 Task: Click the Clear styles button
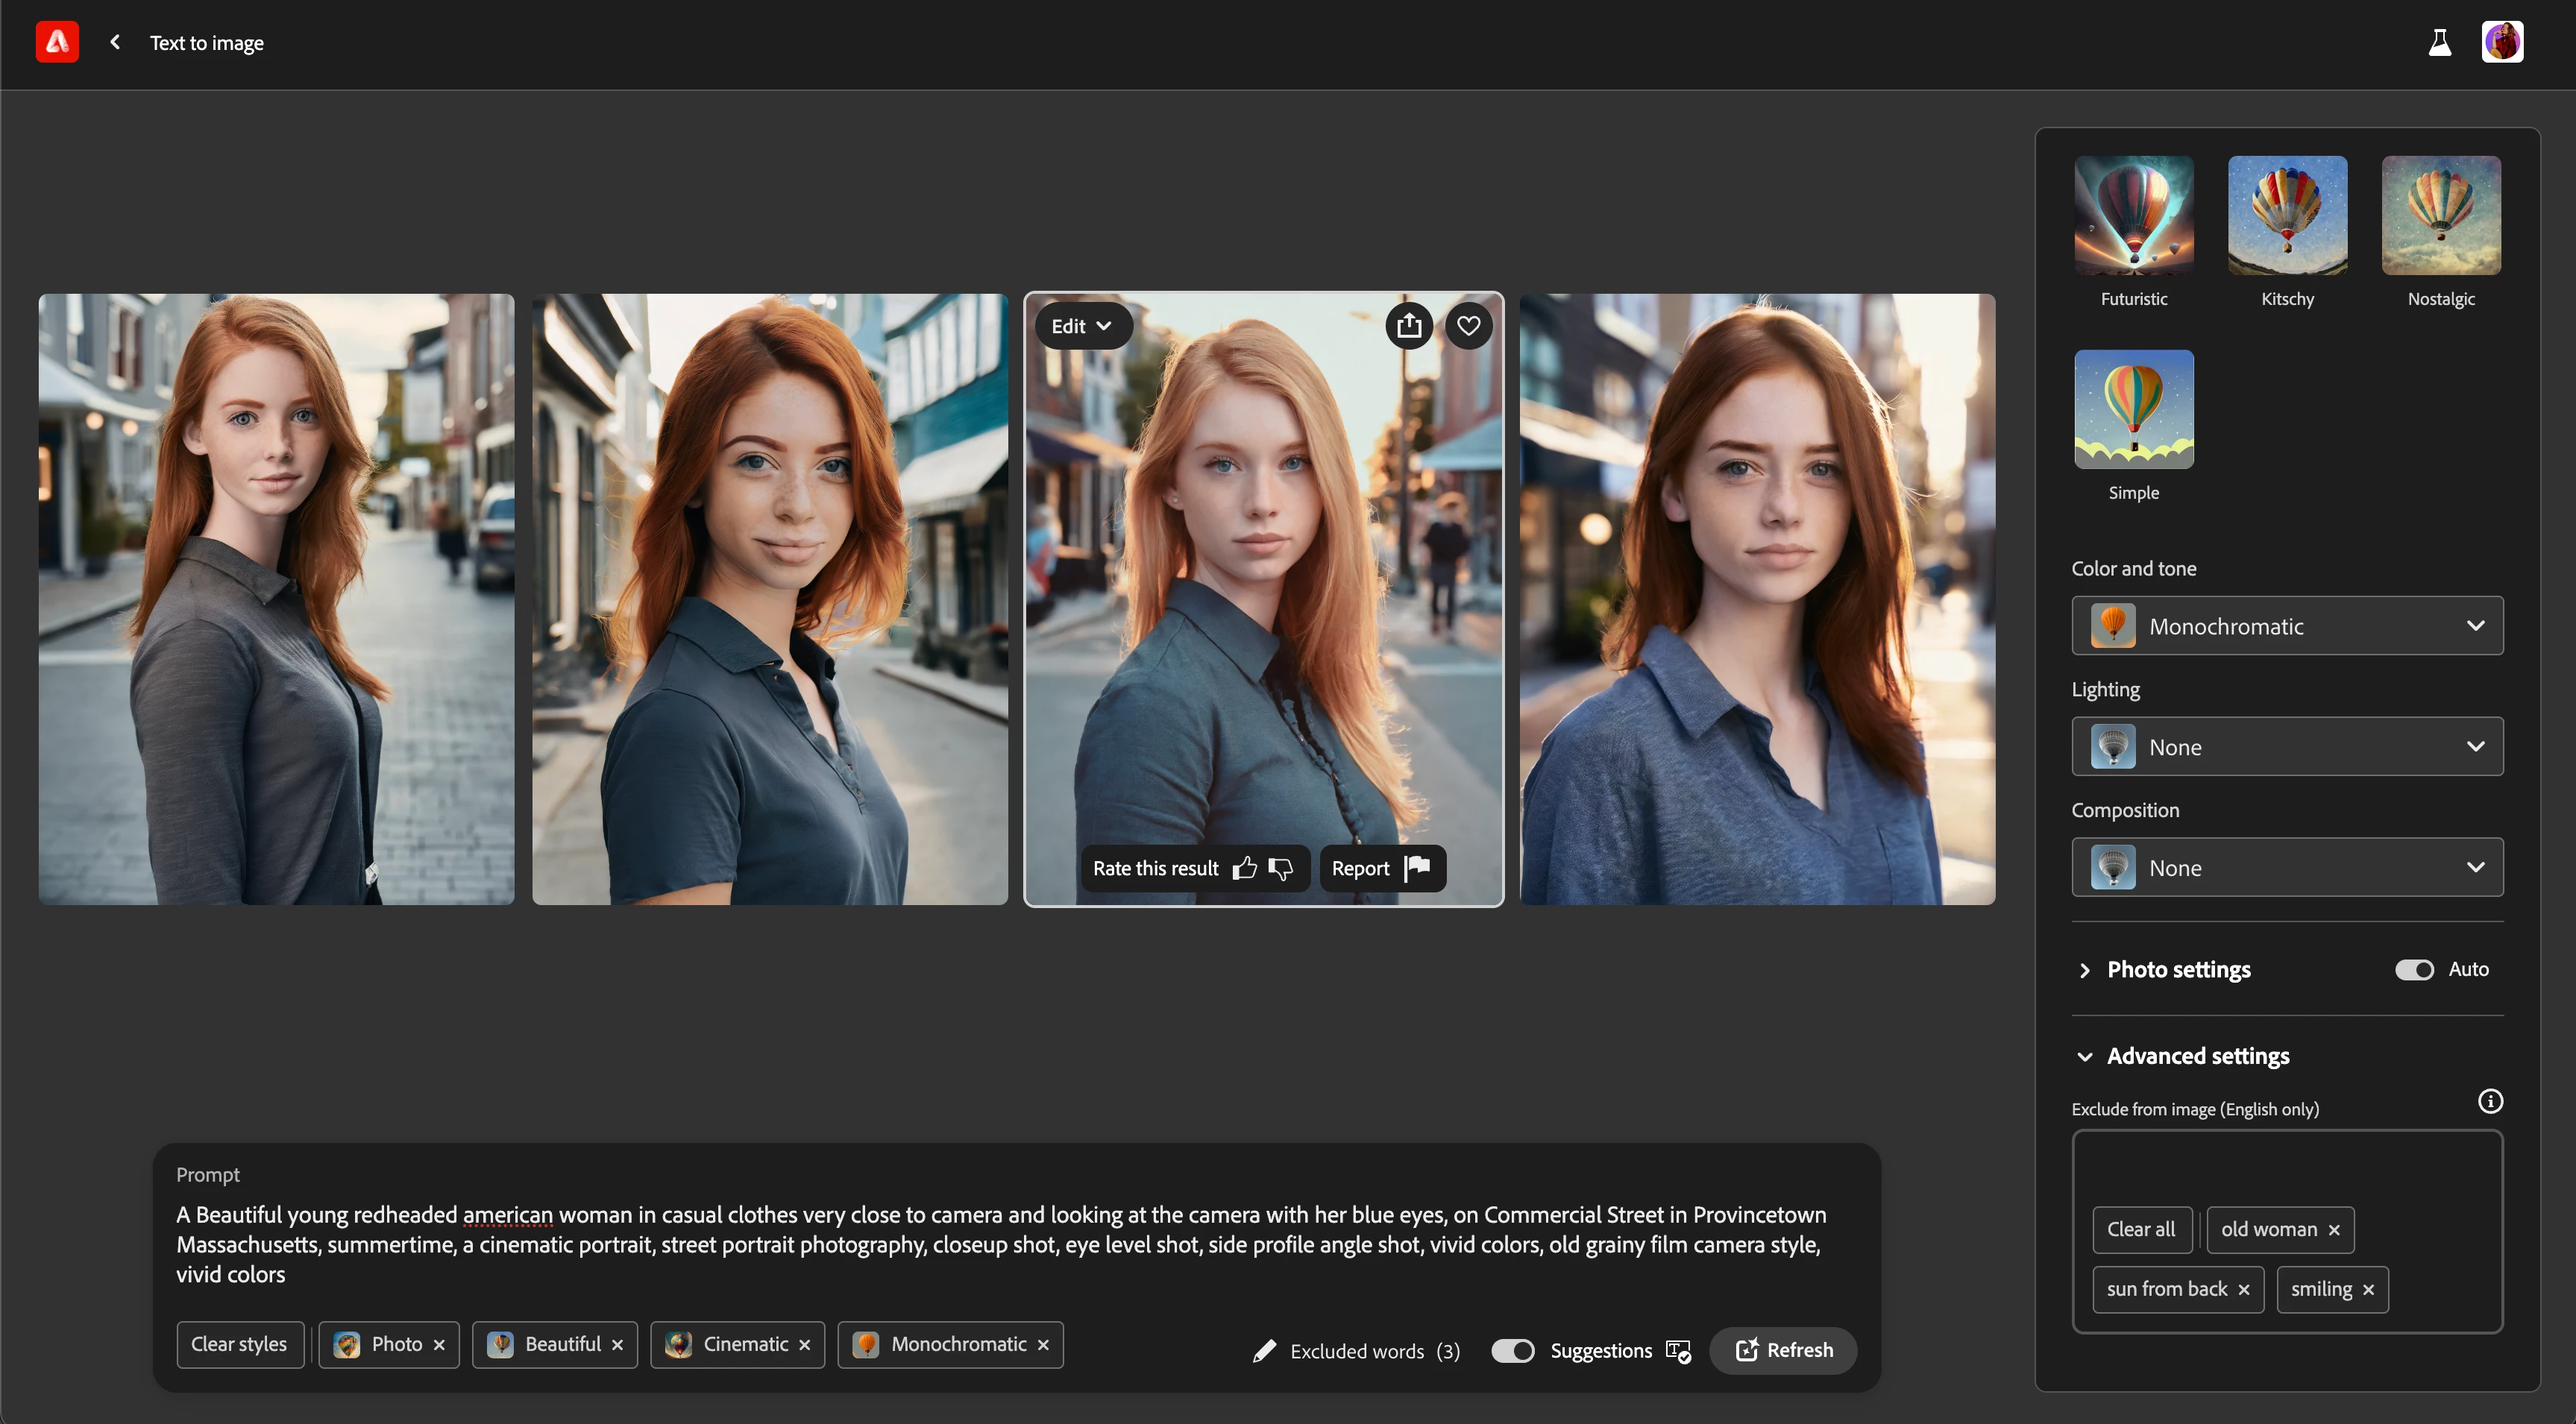click(x=239, y=1345)
